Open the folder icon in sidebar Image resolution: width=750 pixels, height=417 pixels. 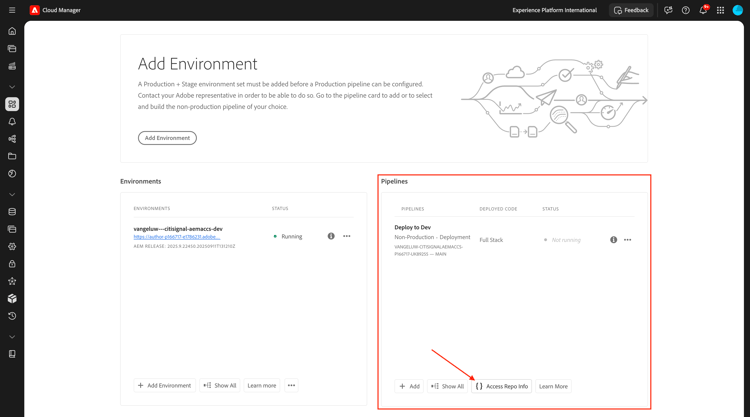[12, 156]
